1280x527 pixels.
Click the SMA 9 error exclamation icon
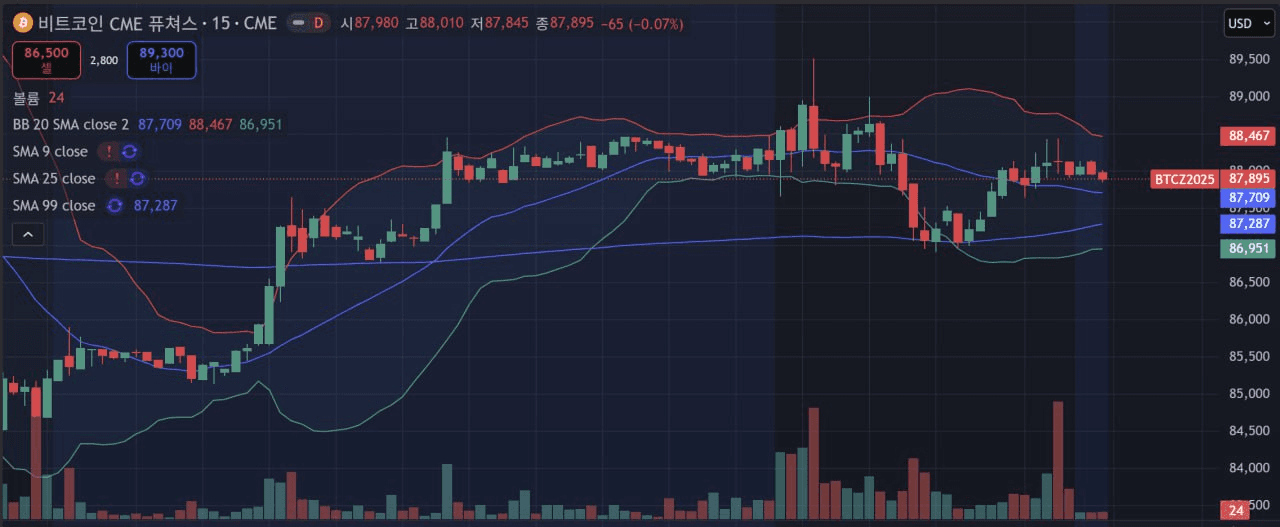coord(108,152)
